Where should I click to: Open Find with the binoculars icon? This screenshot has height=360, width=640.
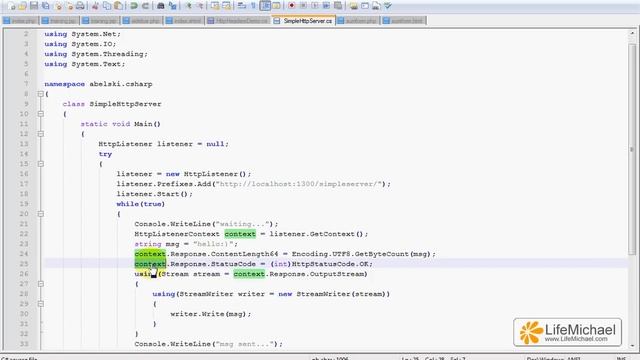(x=160, y=6)
